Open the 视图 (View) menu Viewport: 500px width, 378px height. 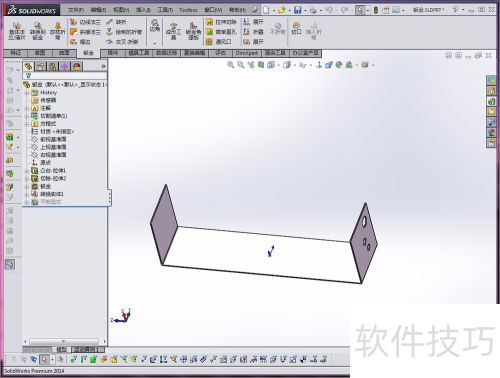(x=121, y=10)
